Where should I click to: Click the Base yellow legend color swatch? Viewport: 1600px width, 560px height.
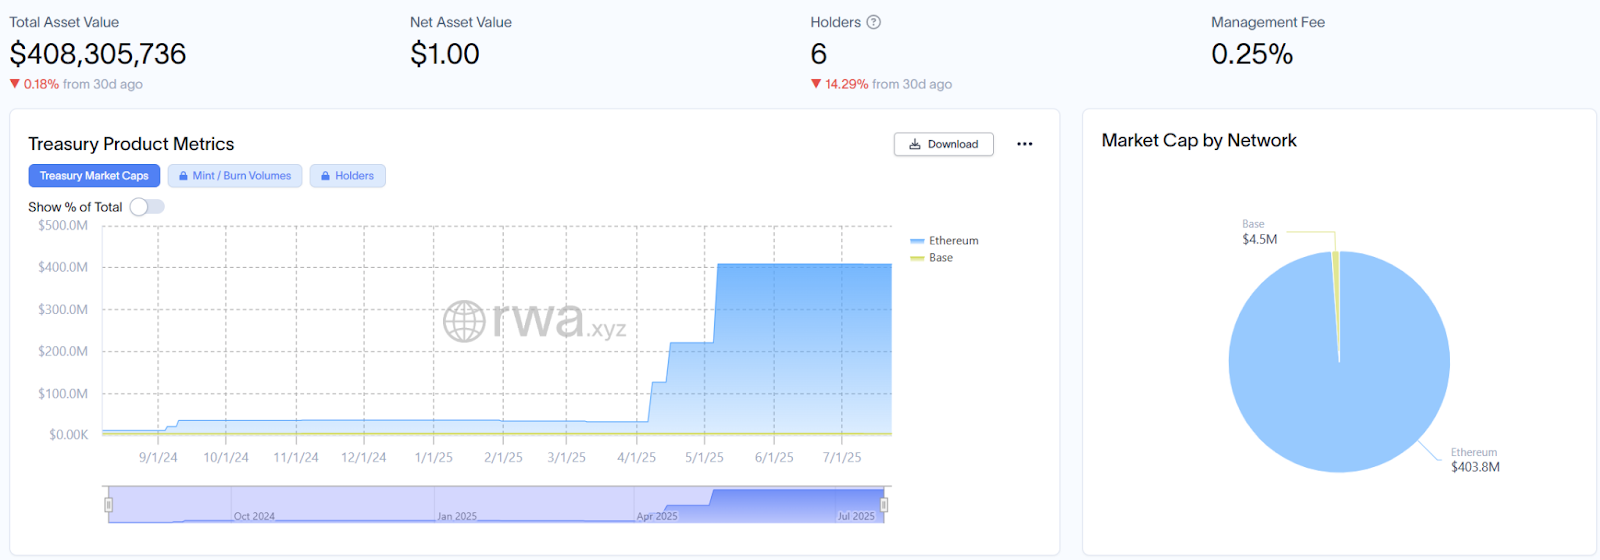point(917,258)
